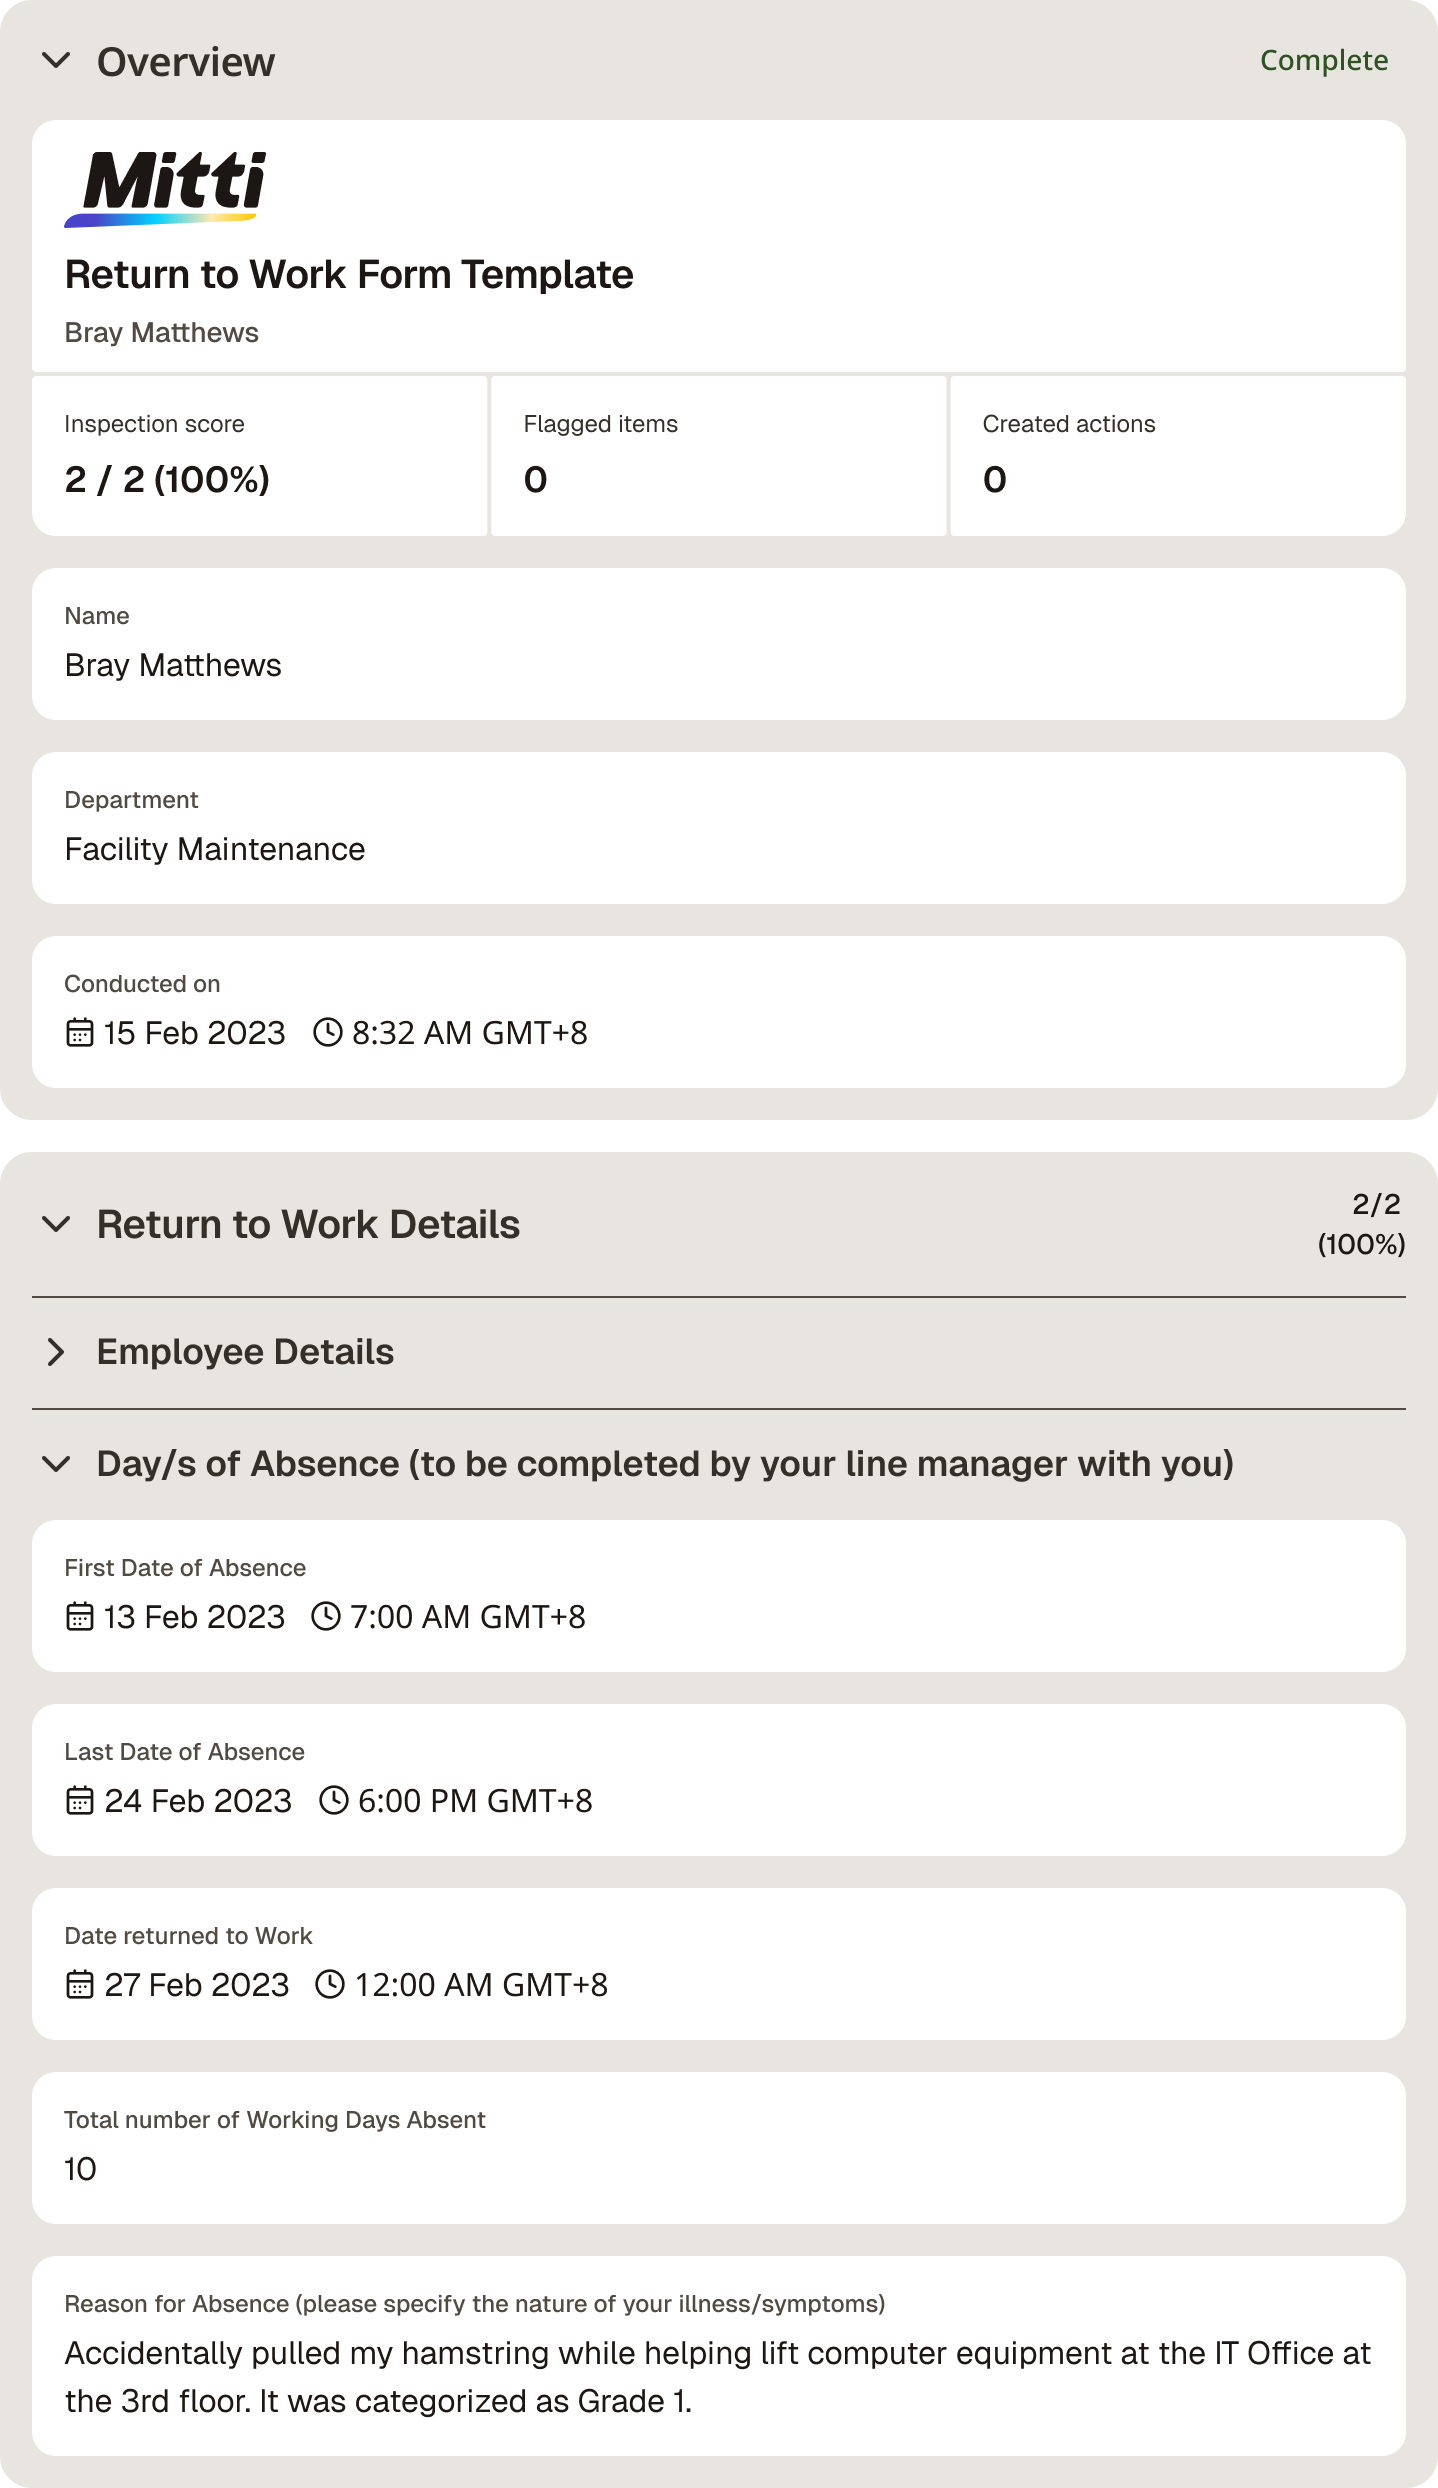The image size is (1438, 2488).
Task: Collapse the Overview section chevron
Action: tap(56, 61)
